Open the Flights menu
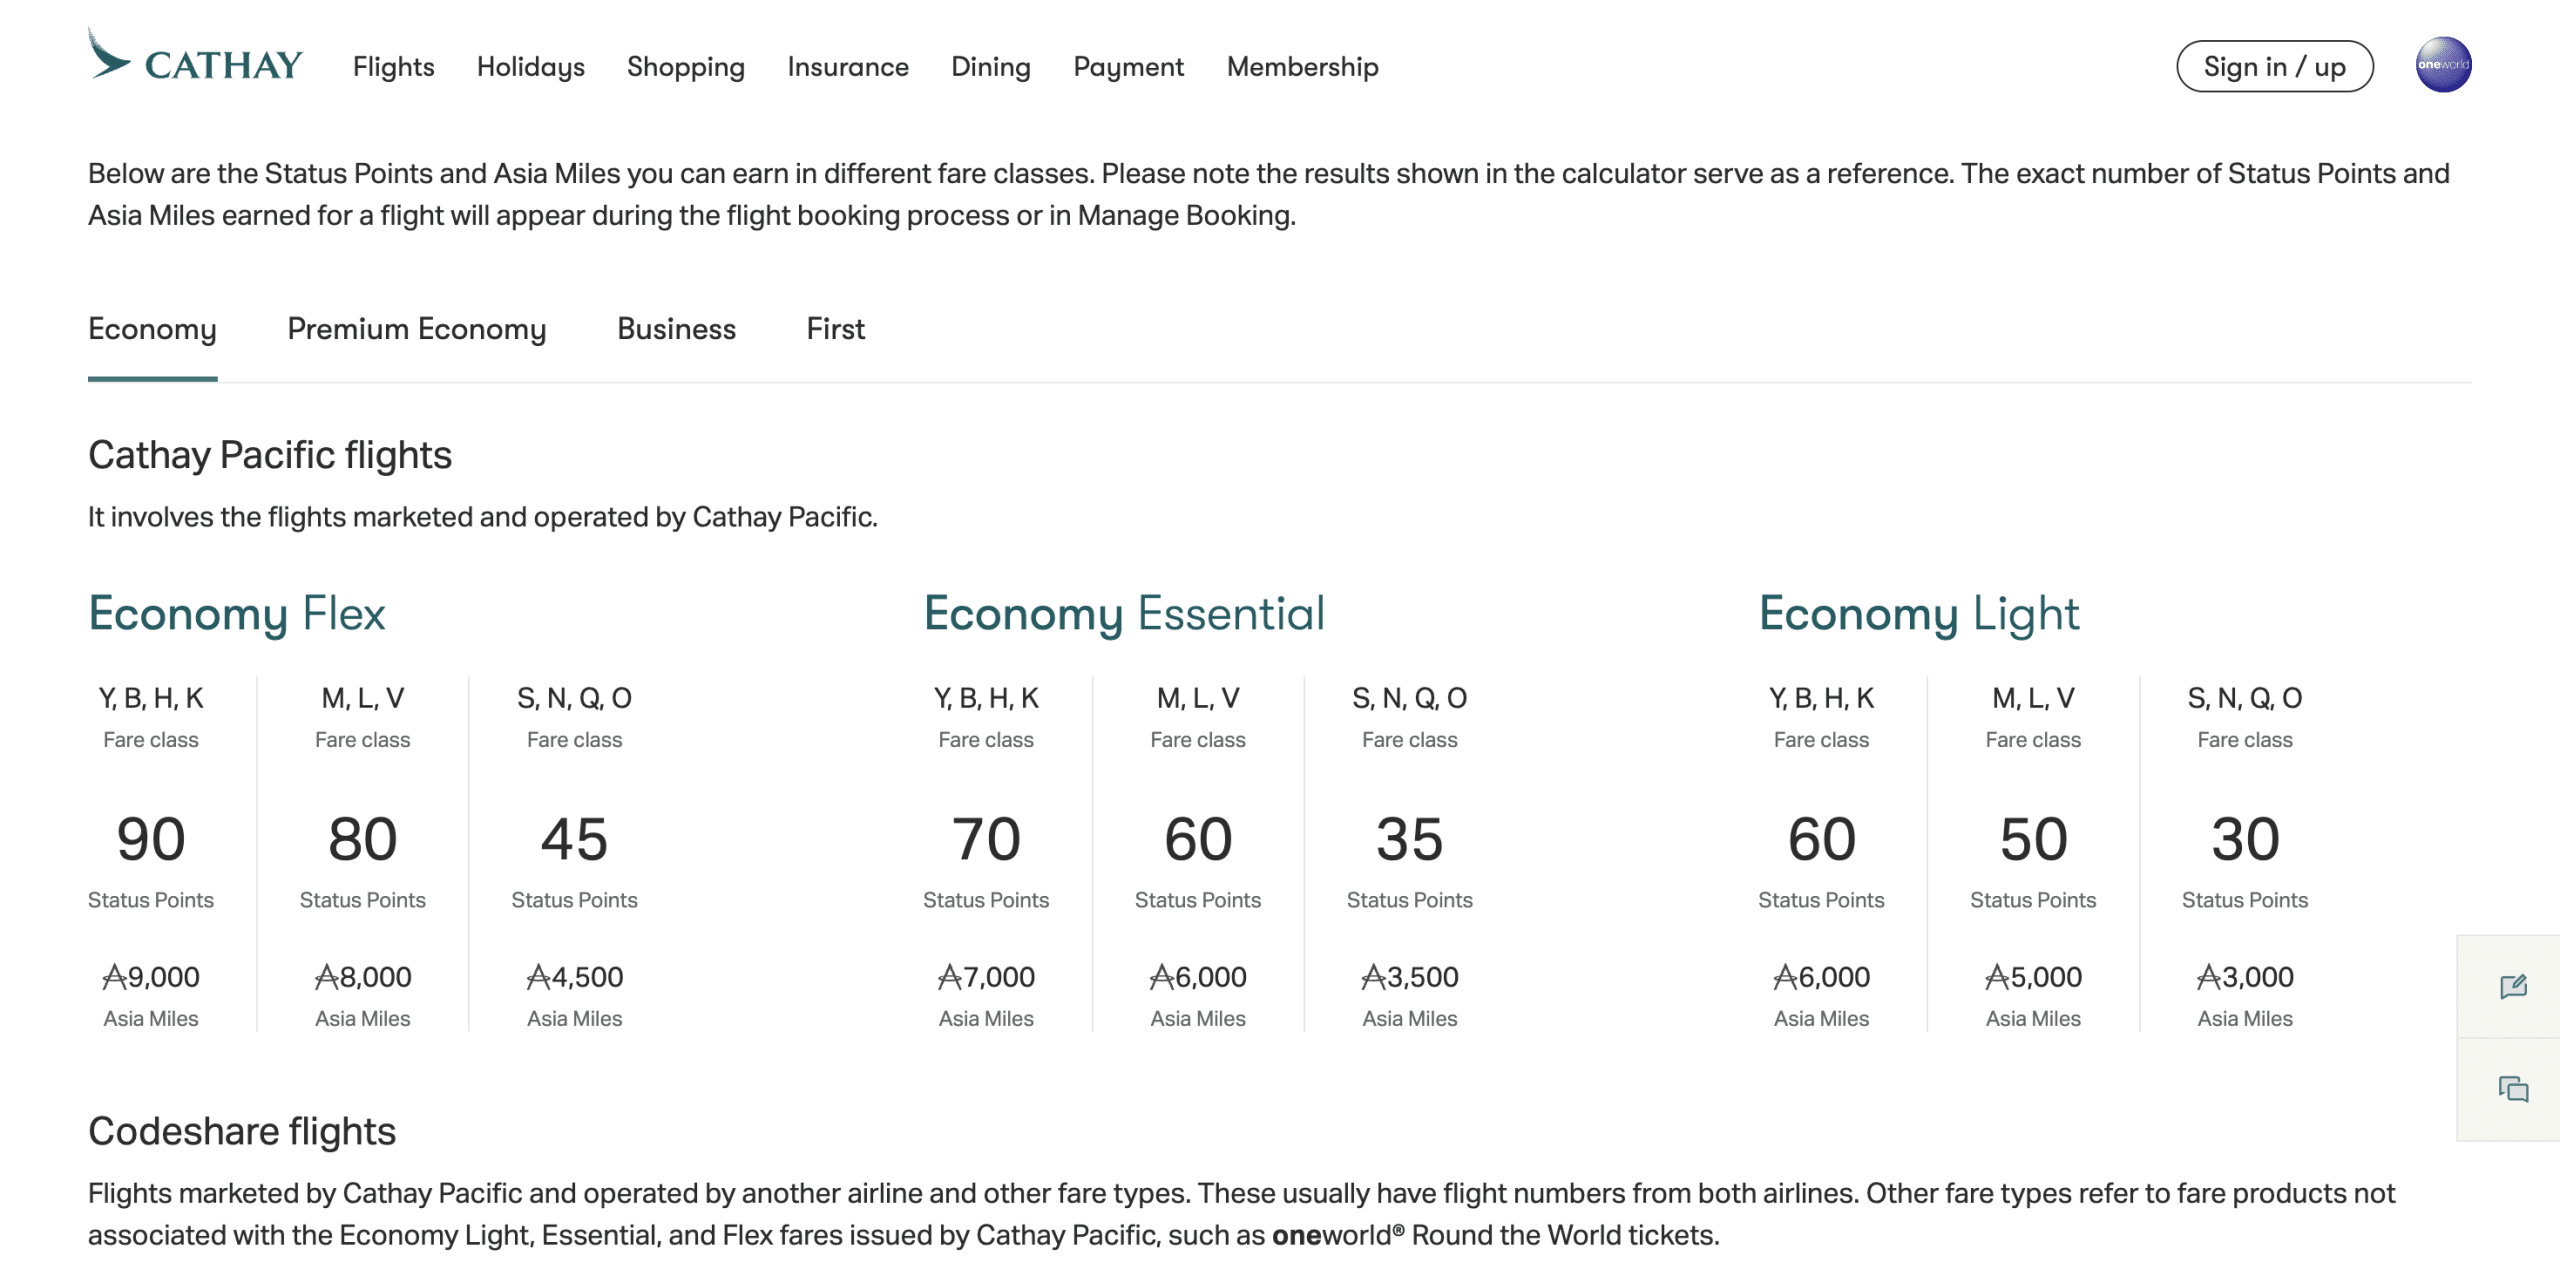2560x1283 pixels. click(393, 67)
